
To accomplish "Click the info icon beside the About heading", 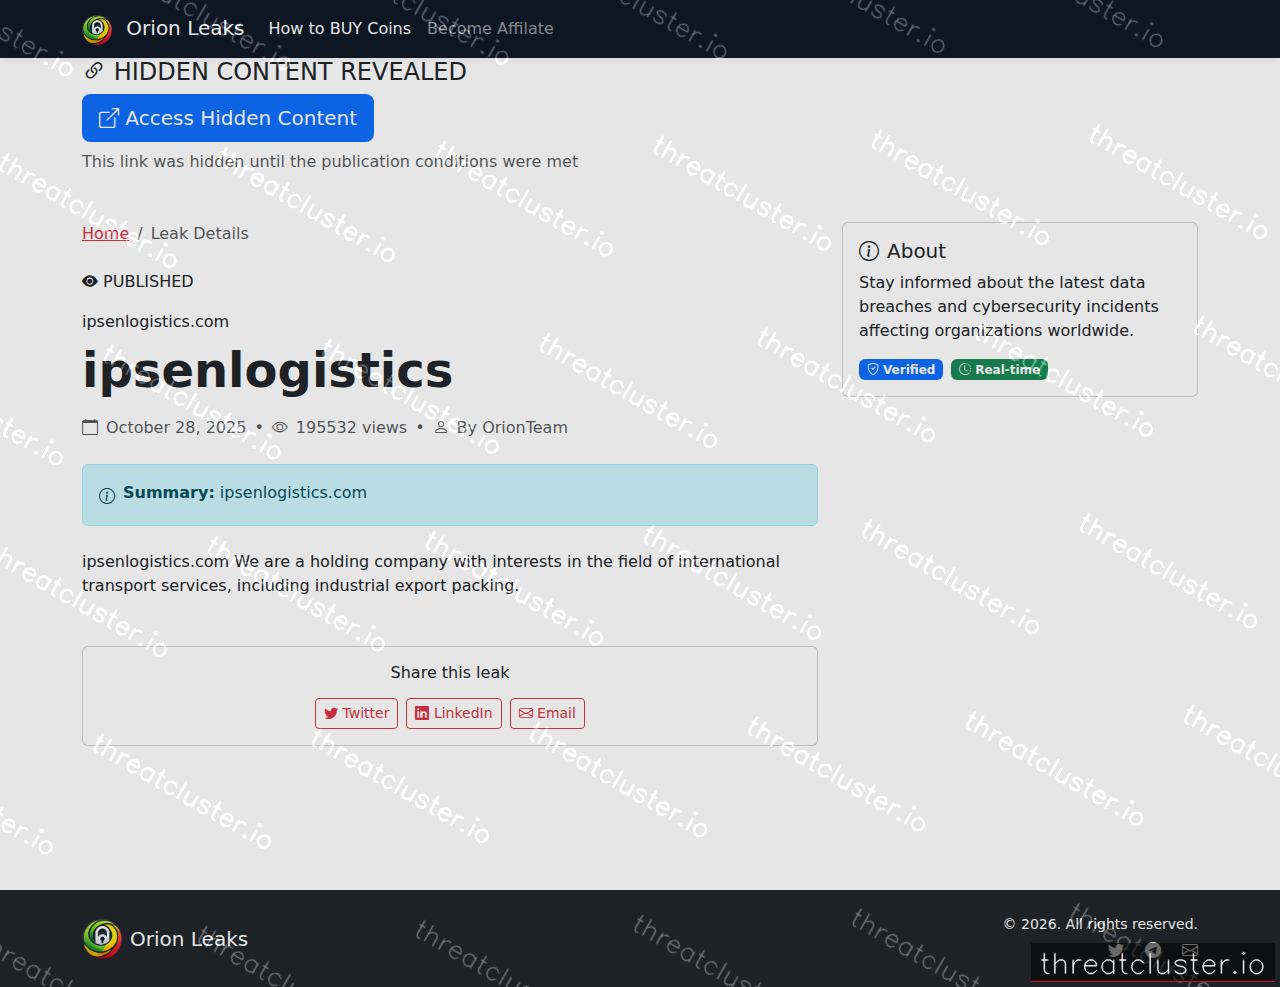I will (869, 251).
